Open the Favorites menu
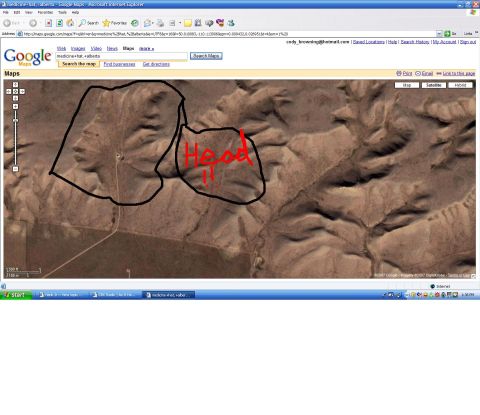This screenshot has width=480, height=415. point(45,12)
